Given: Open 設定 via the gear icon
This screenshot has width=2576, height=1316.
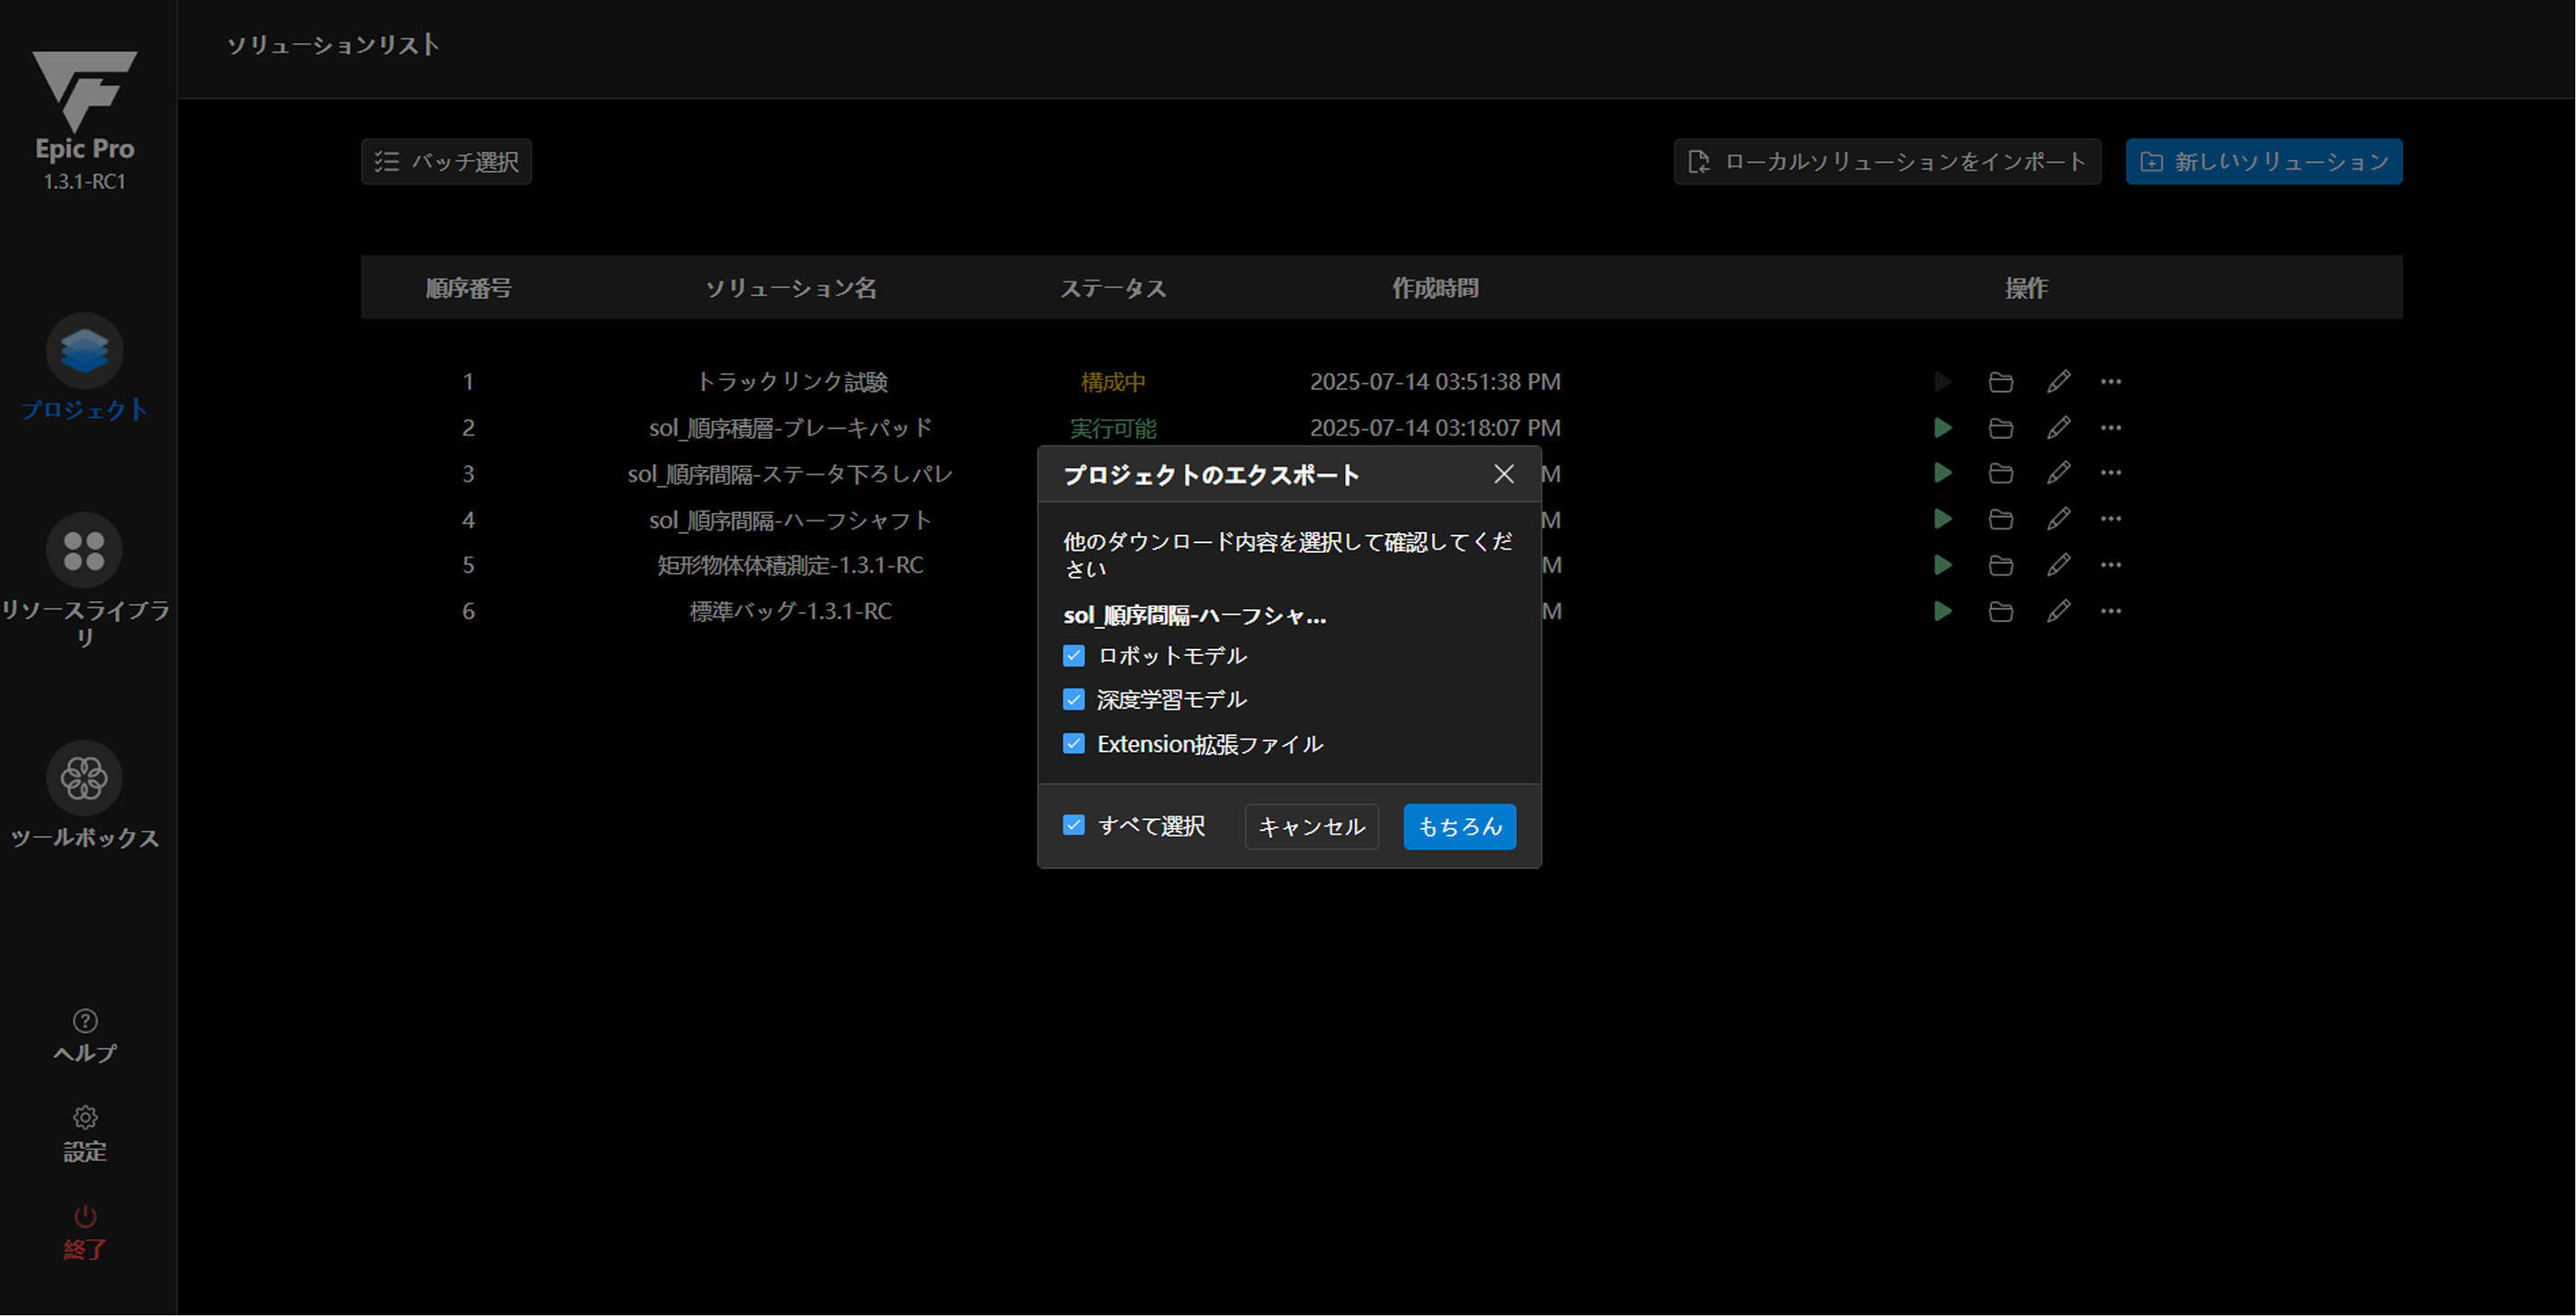Looking at the screenshot, I should (x=85, y=1117).
